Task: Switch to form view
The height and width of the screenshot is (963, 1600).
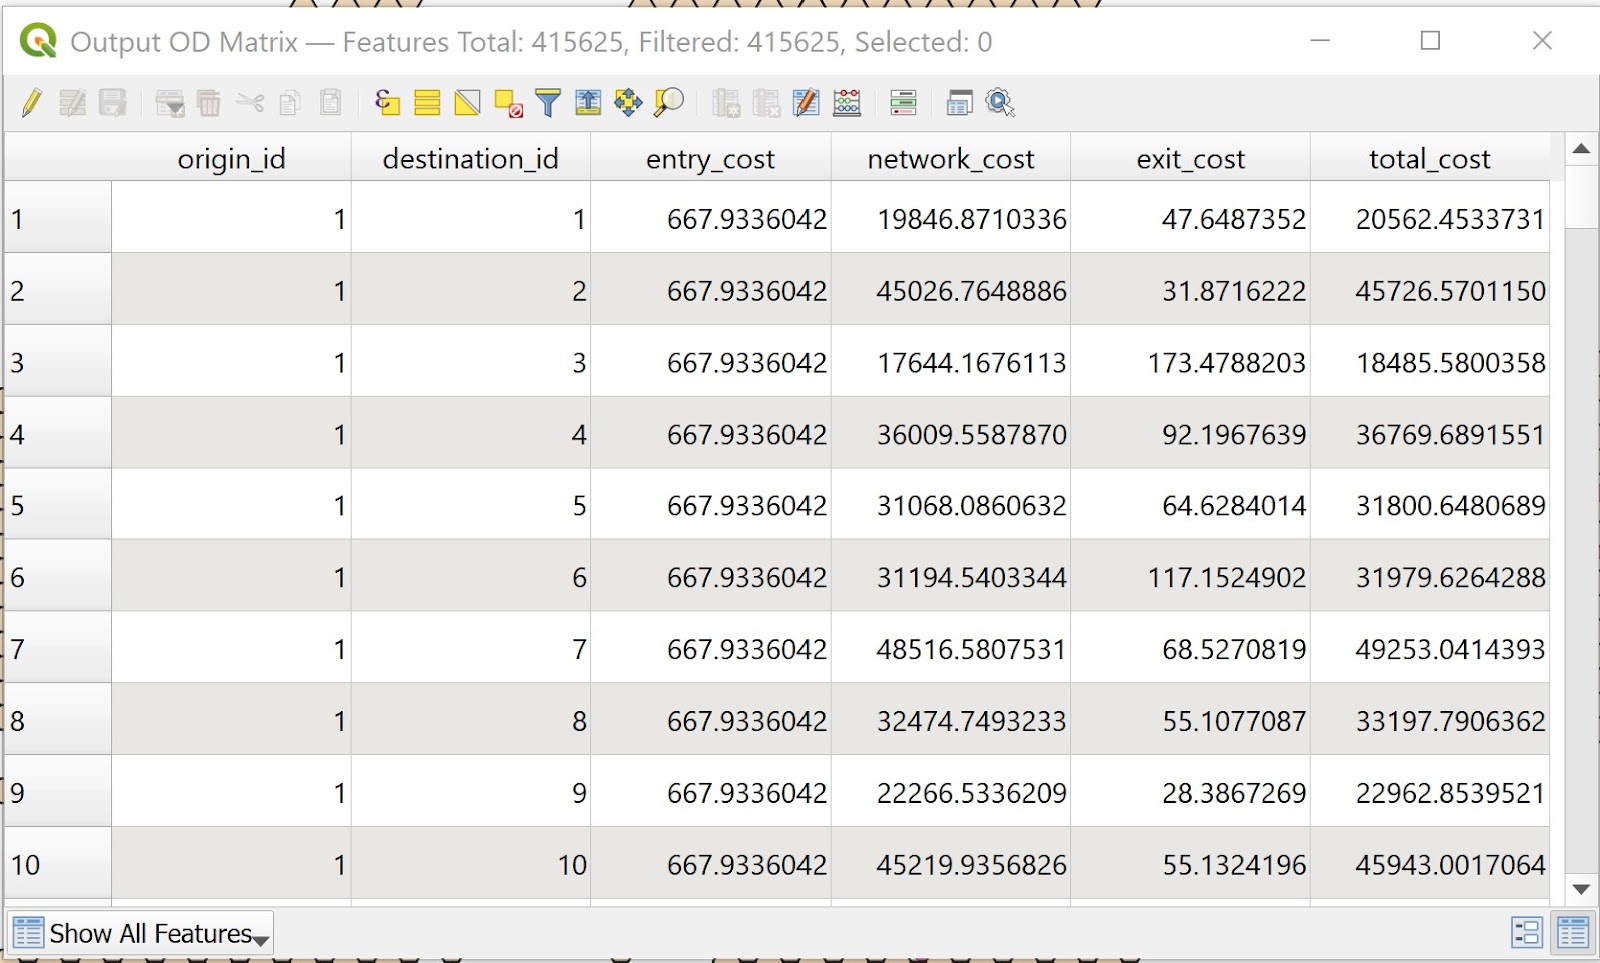Action: coord(1526,933)
